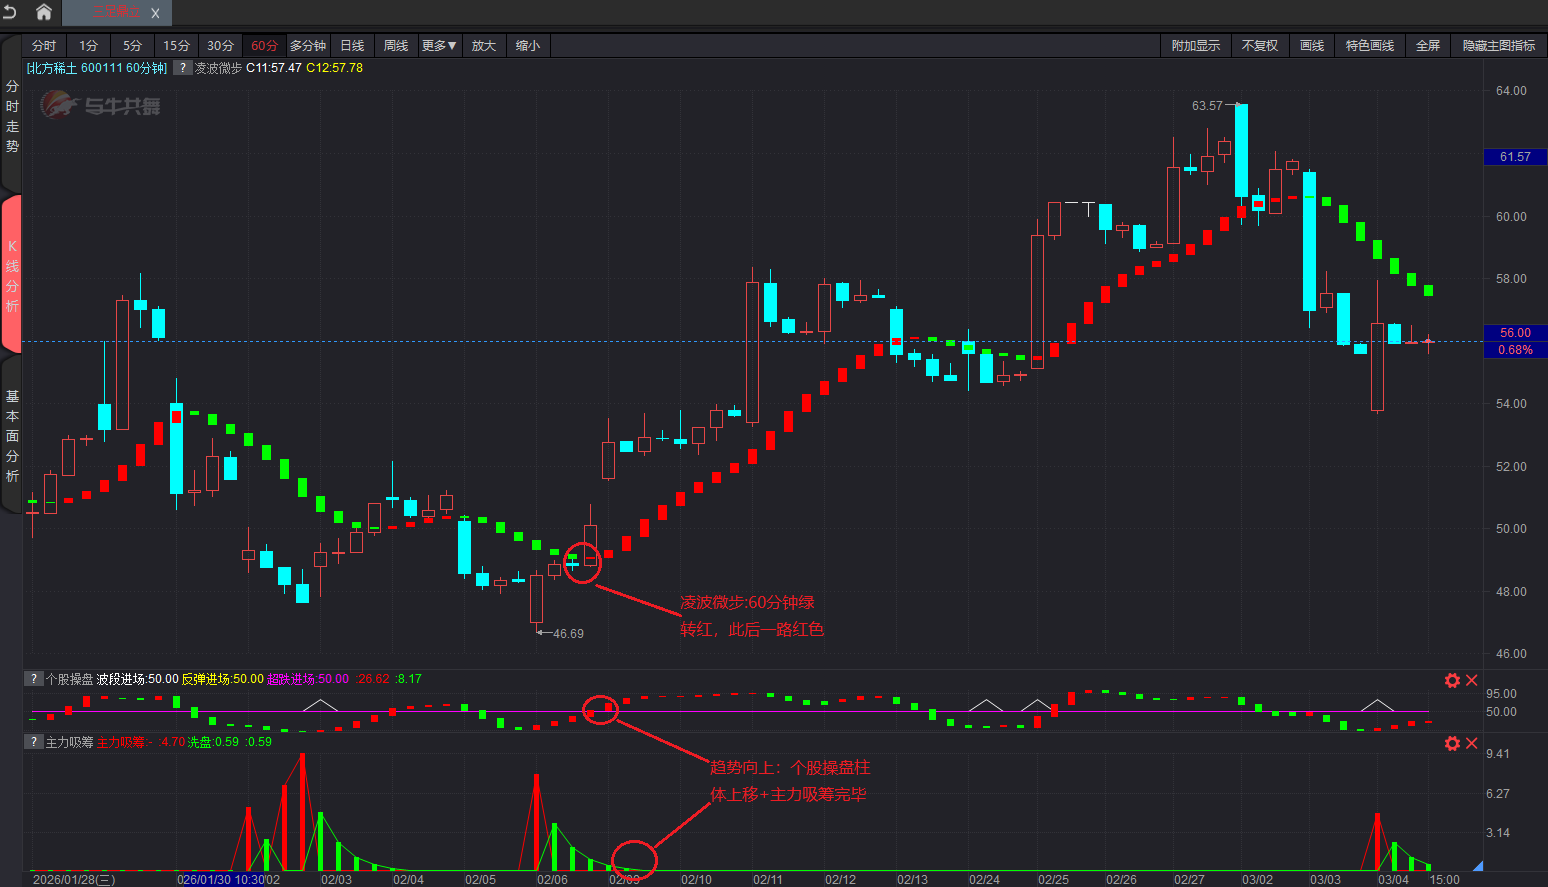The image size is (1548, 887).
Task: Toggle 全屏 fullscreen mode
Action: tap(1427, 46)
